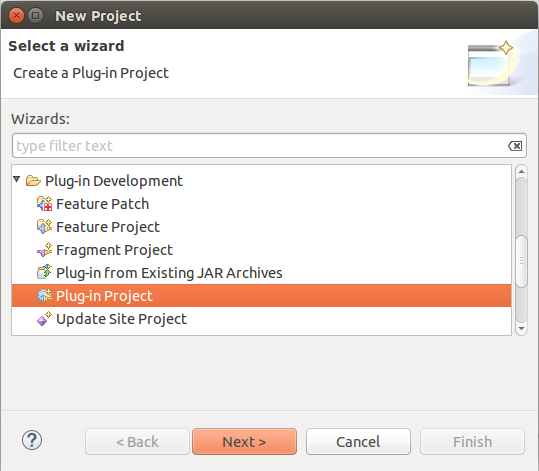Choose the Update Site Project wizard
This screenshot has width=539, height=471.
tap(121, 319)
